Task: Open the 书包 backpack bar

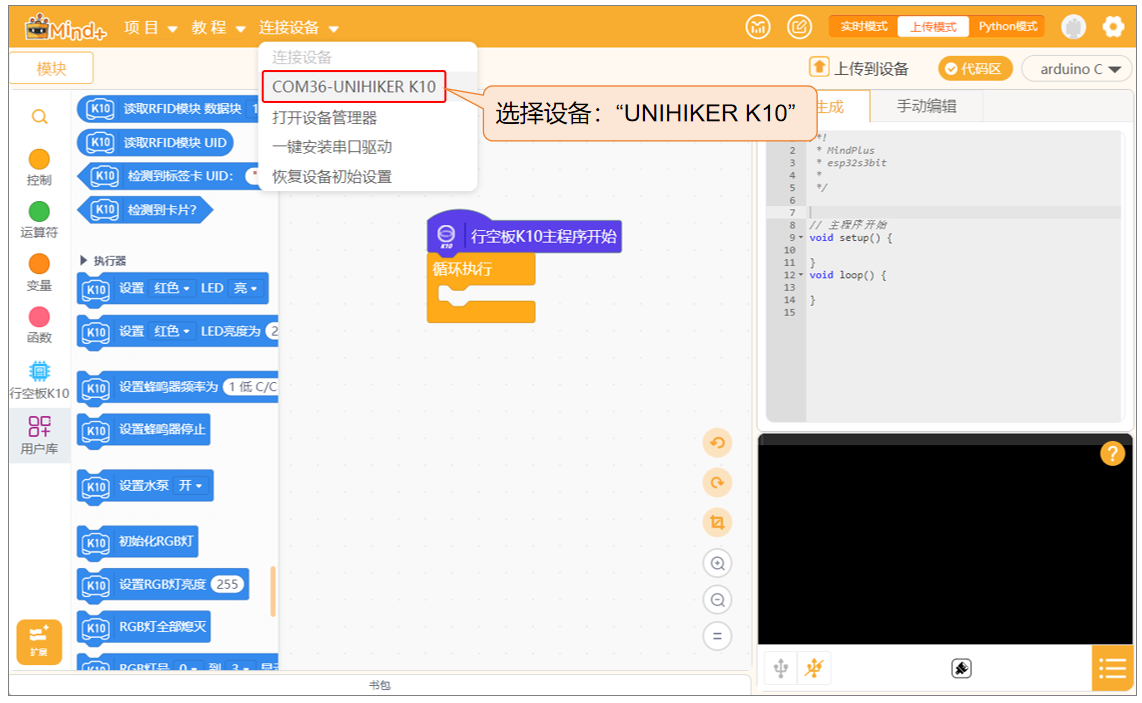Action: point(379,685)
